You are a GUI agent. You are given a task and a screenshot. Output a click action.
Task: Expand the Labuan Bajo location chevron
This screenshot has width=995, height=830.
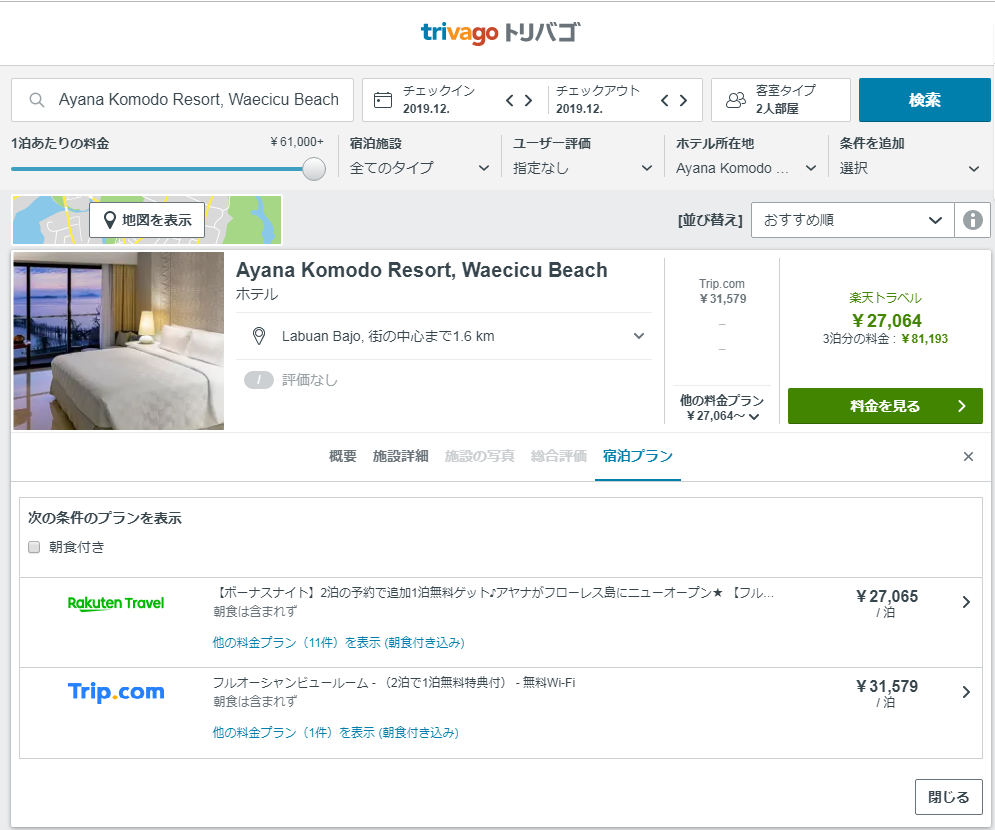[639, 336]
